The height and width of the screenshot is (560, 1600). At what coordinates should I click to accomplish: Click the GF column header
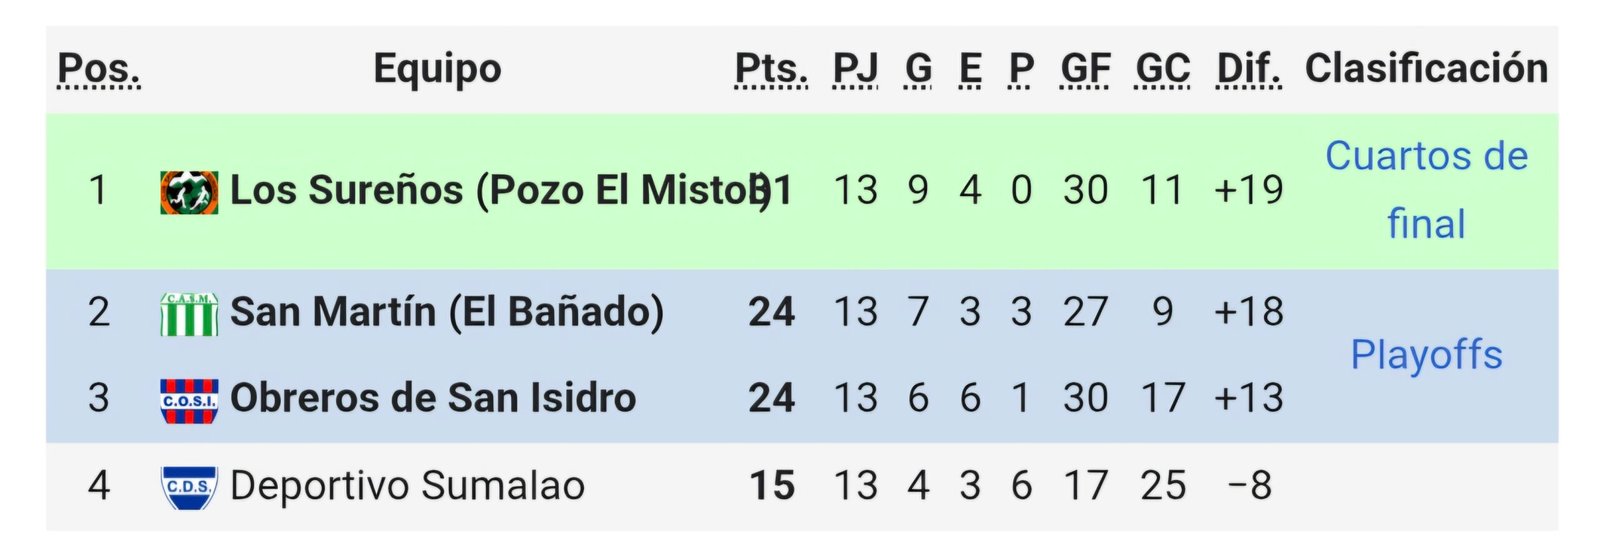[1085, 69]
